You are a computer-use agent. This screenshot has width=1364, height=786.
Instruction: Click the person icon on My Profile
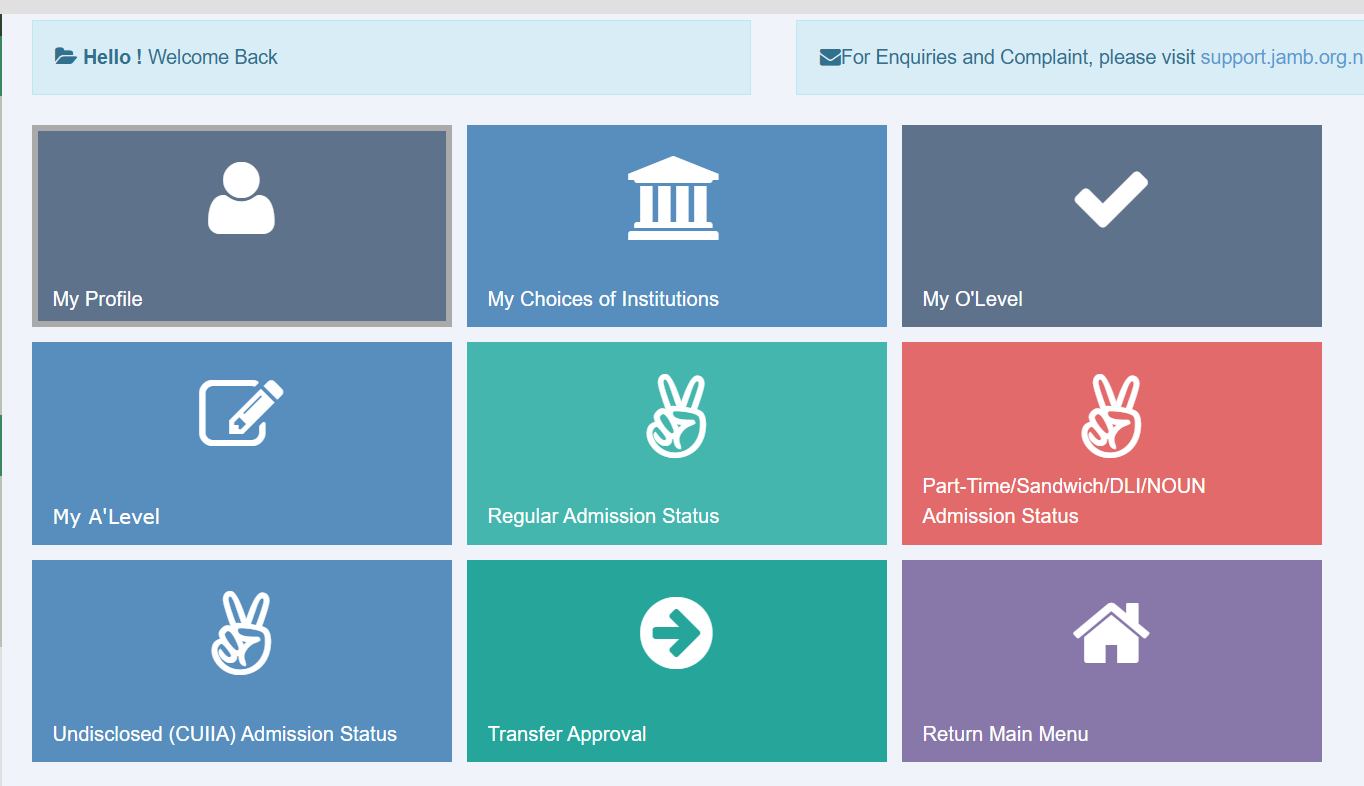[241, 198]
